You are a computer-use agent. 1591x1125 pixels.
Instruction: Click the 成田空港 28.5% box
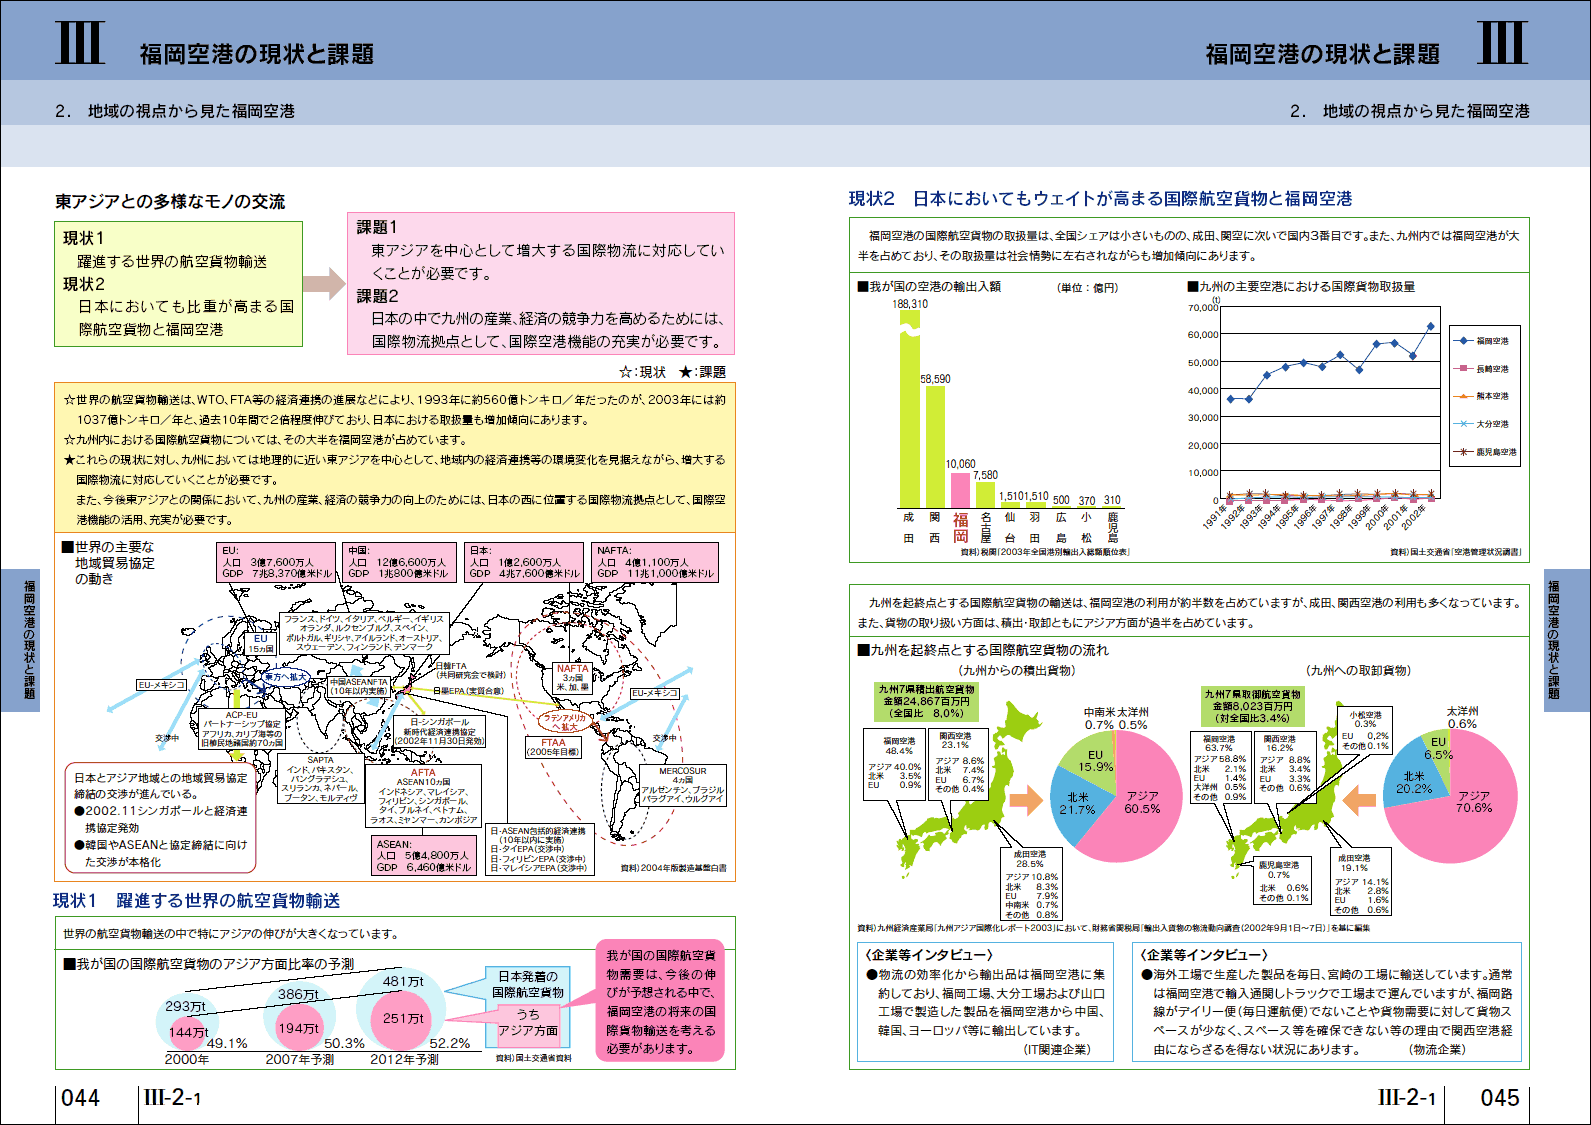pyautogui.click(x=1031, y=884)
